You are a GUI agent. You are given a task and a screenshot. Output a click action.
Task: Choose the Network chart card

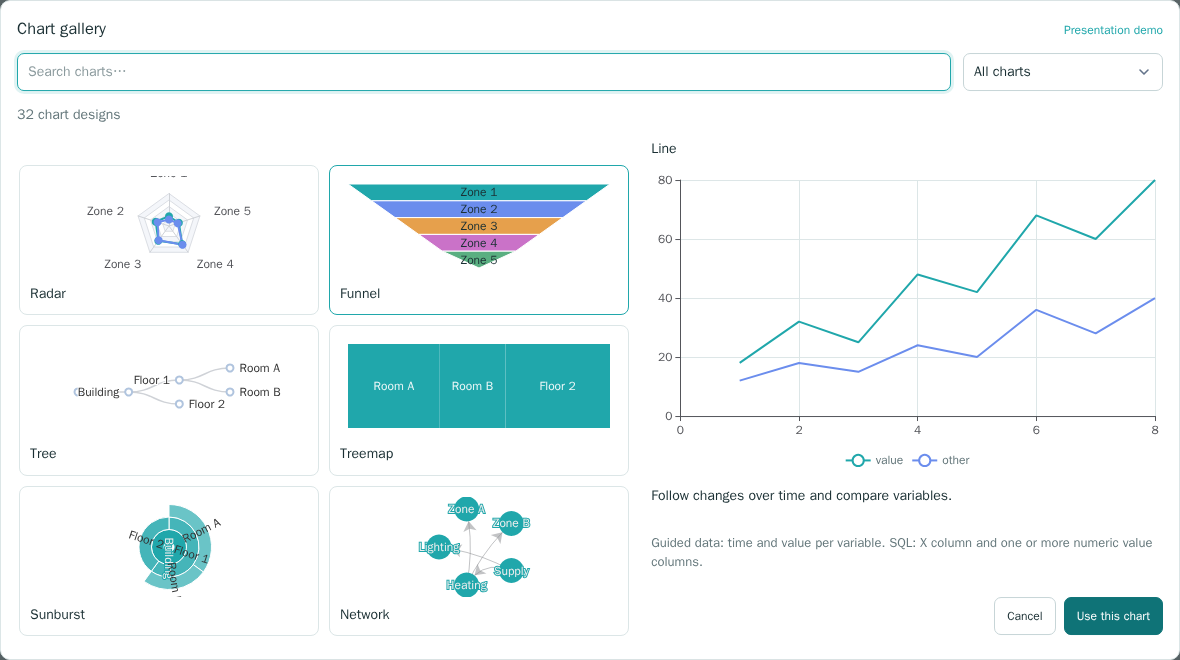pos(479,561)
